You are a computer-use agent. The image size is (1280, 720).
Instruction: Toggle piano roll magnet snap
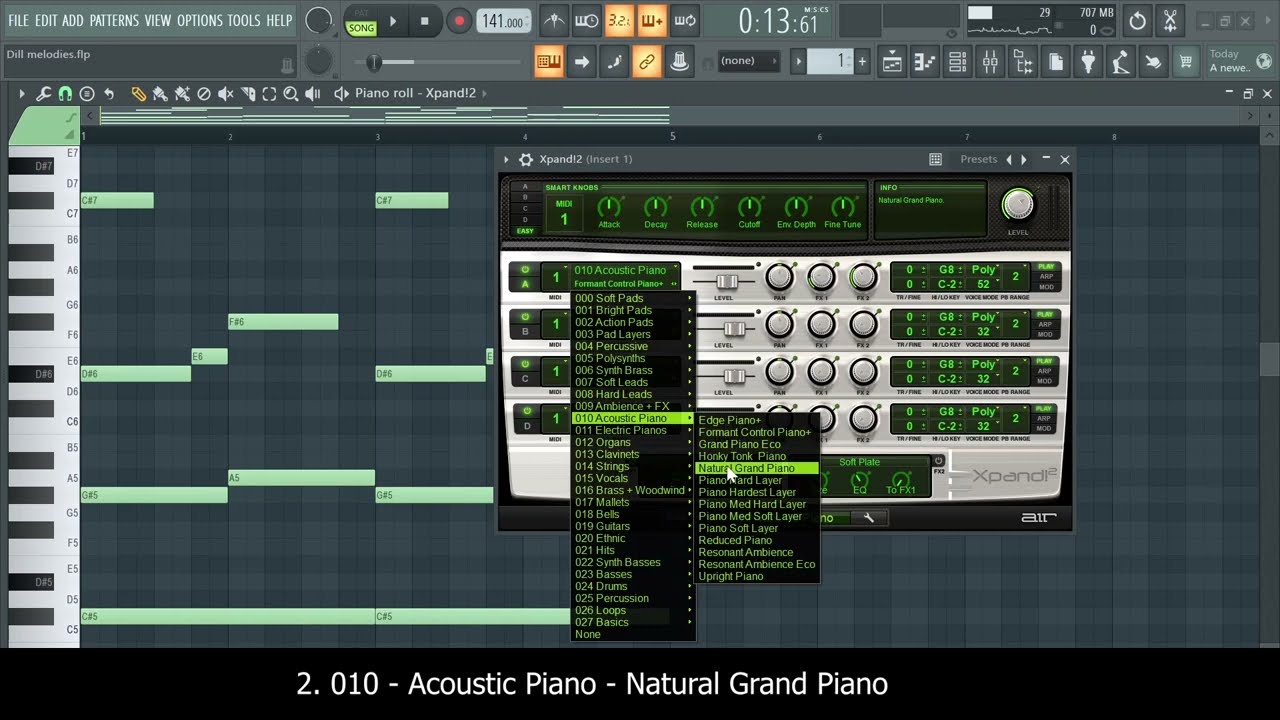click(x=65, y=94)
